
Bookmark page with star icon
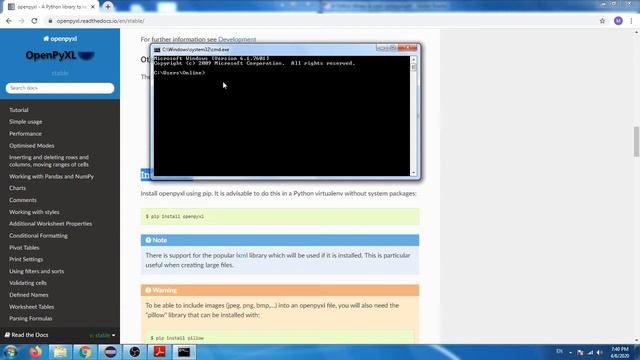(602, 21)
